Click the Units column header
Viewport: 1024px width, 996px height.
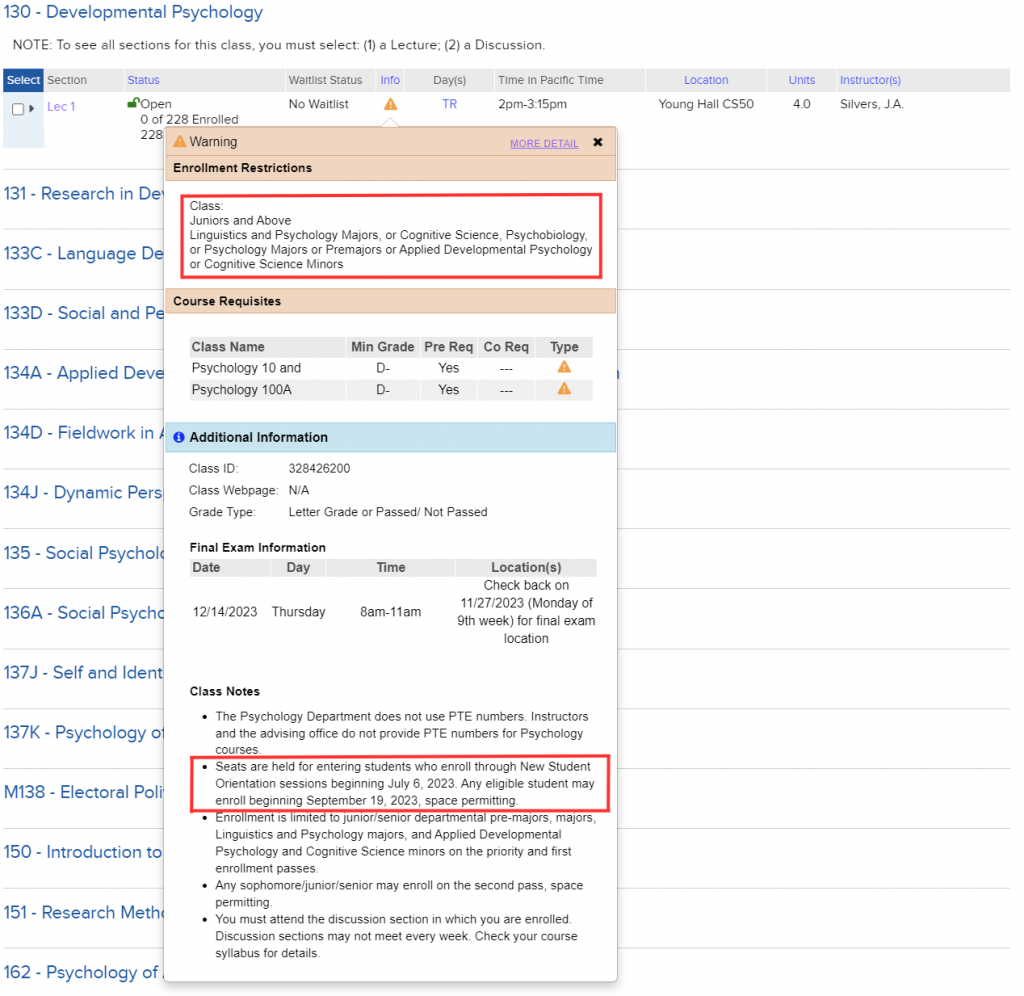coord(801,80)
